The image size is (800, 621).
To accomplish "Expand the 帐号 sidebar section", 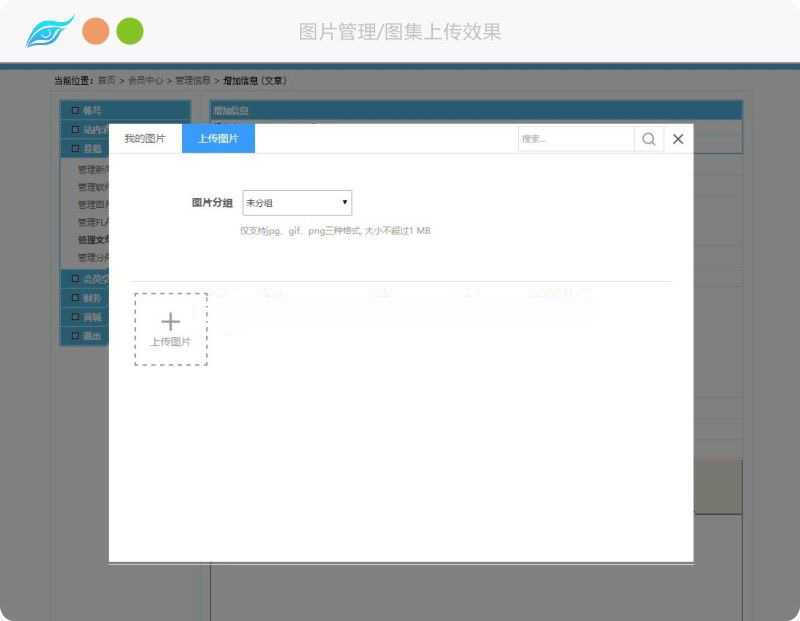I will [91, 110].
